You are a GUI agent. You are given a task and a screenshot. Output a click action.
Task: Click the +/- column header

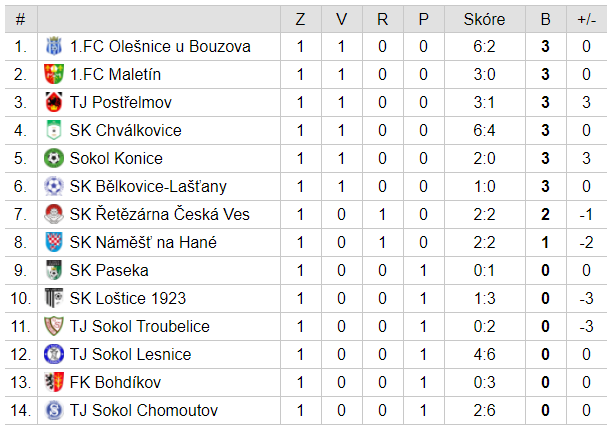586,19
